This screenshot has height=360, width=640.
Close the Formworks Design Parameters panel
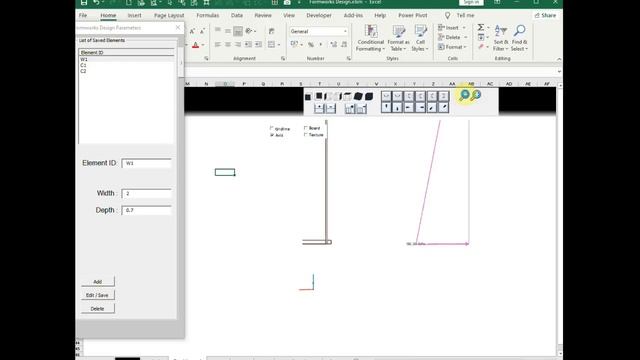click(178, 27)
